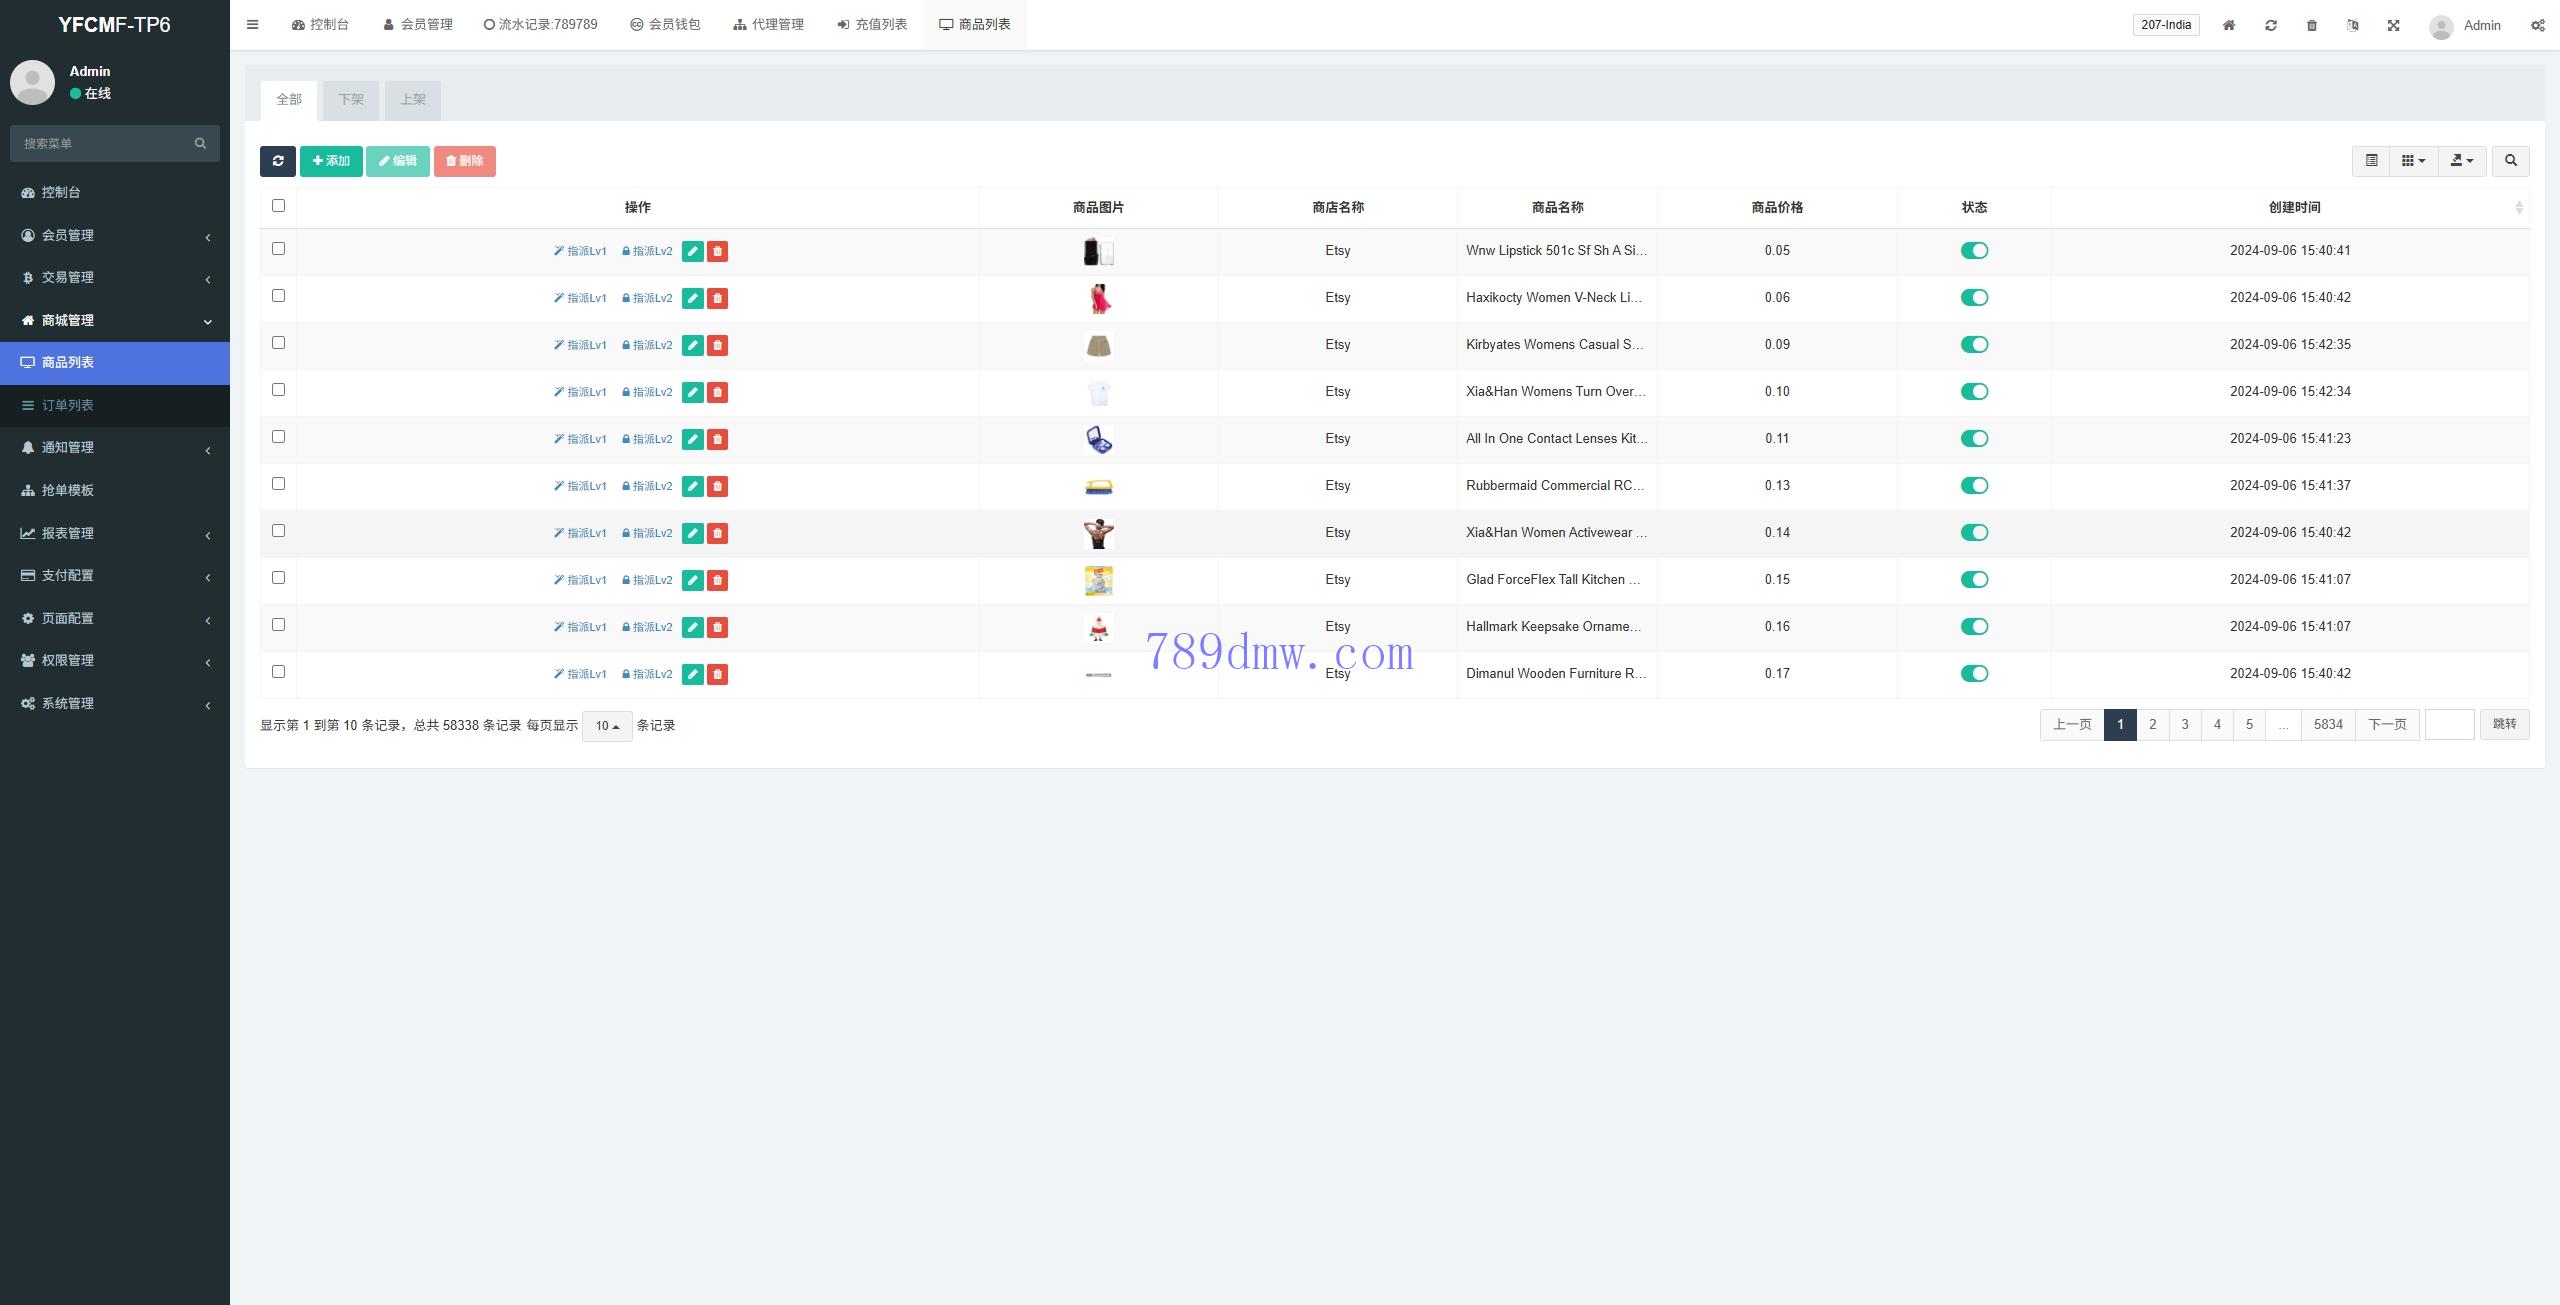Switch to the 下架 tab
This screenshot has width=2560, height=1305.
click(x=350, y=100)
